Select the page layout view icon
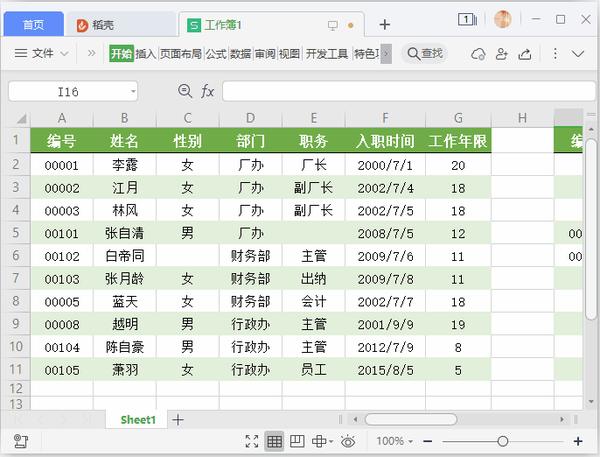600x457 pixels. (297, 441)
